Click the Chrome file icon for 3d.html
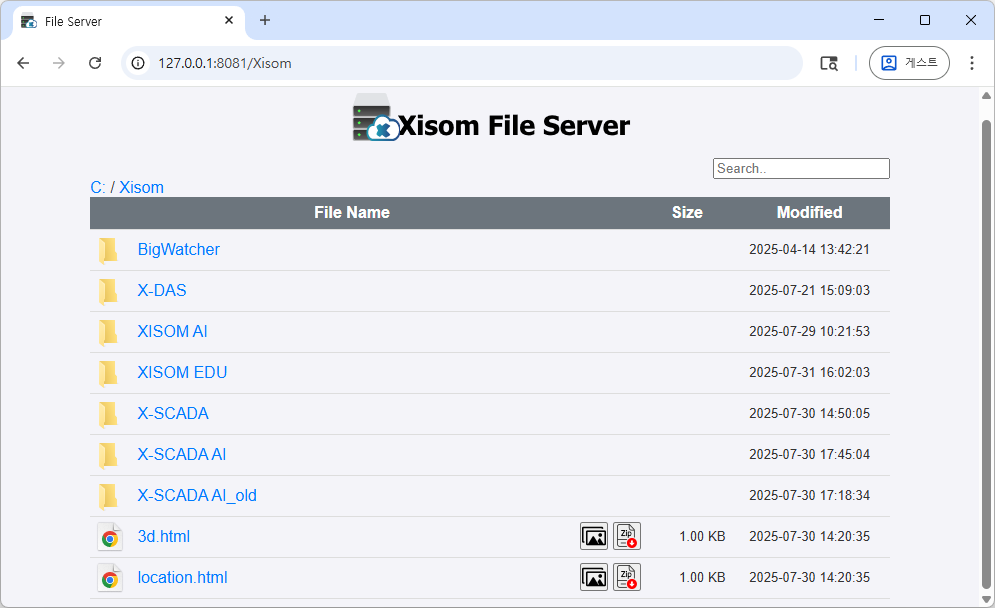Viewport: 995px width, 608px height. click(x=110, y=537)
